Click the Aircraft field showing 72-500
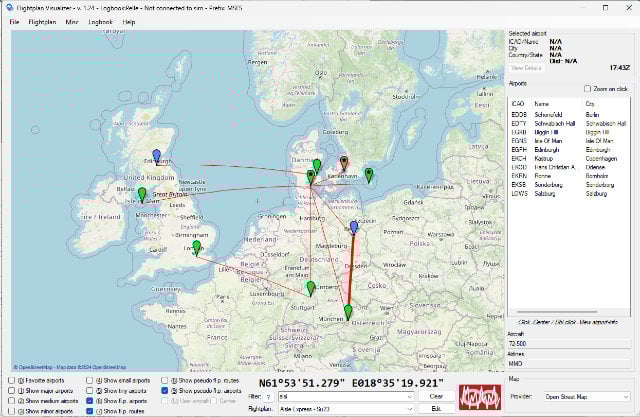 [x=569, y=344]
